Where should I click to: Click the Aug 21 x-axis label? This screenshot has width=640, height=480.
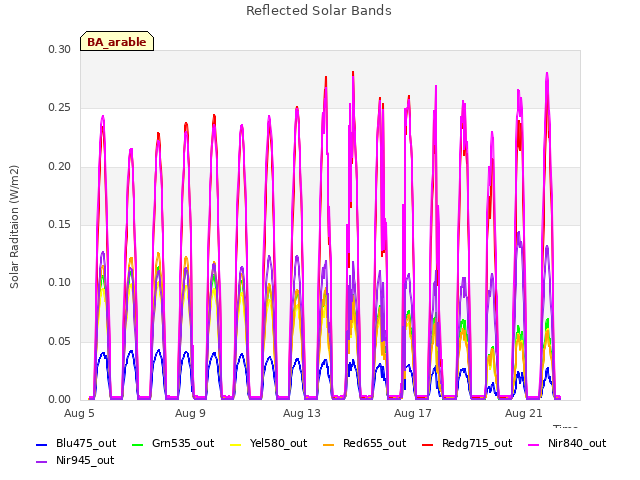(524, 413)
